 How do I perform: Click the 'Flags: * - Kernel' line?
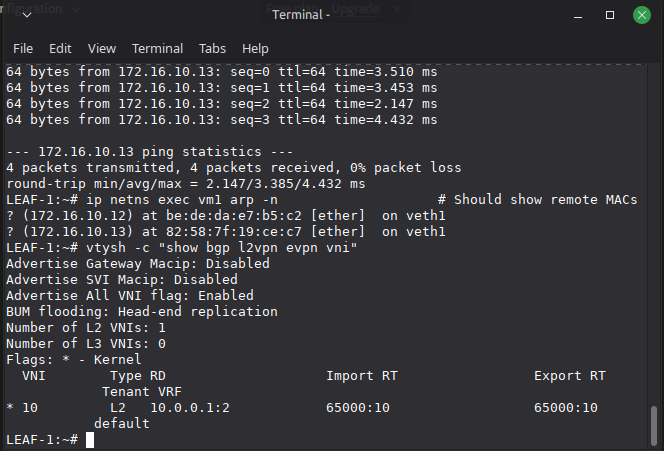(x=74, y=360)
